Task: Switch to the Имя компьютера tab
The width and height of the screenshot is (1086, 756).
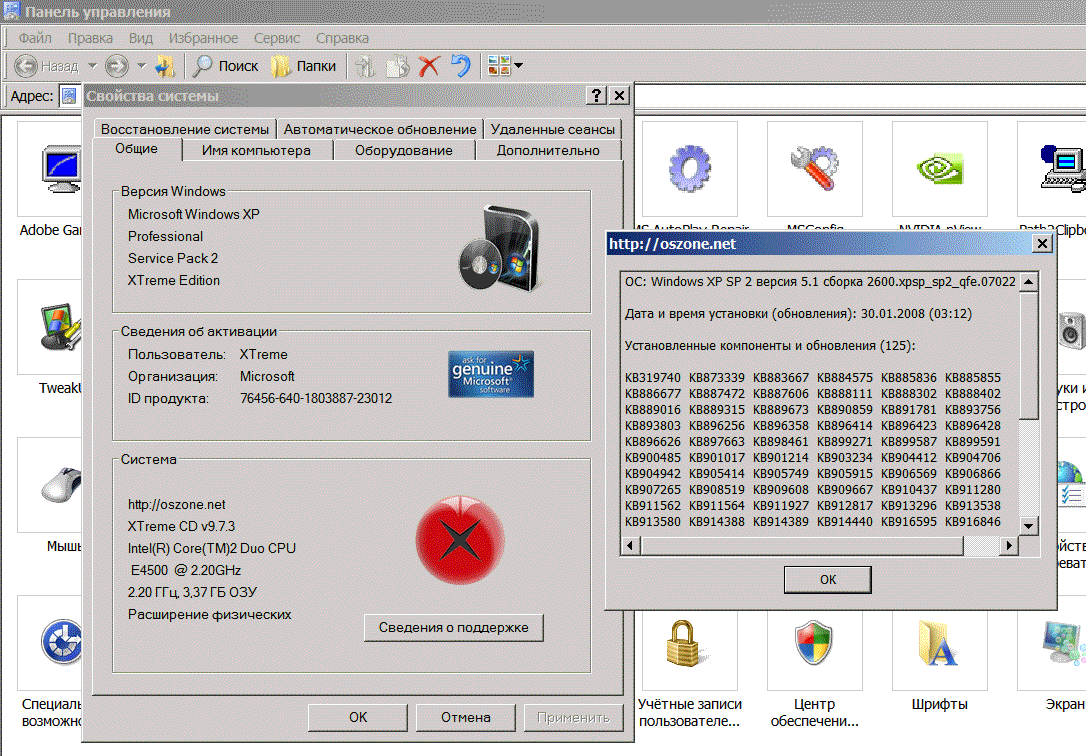Action: point(256,150)
